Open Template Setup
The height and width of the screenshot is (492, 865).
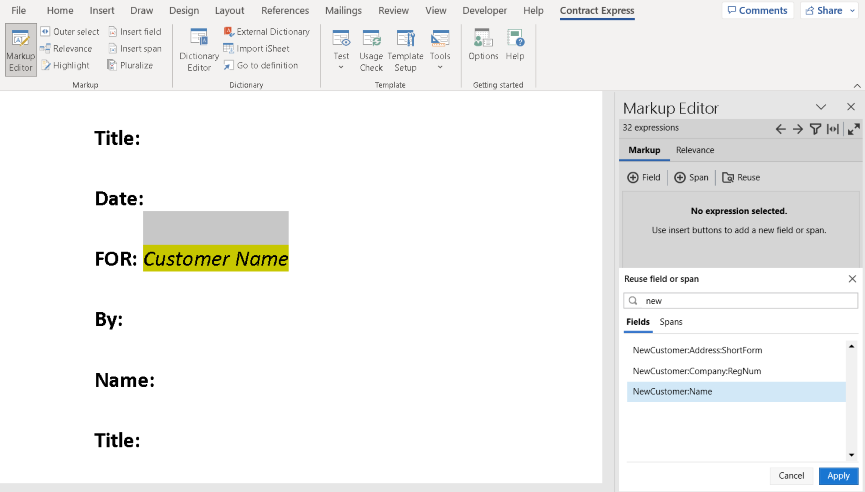[x=405, y=49]
